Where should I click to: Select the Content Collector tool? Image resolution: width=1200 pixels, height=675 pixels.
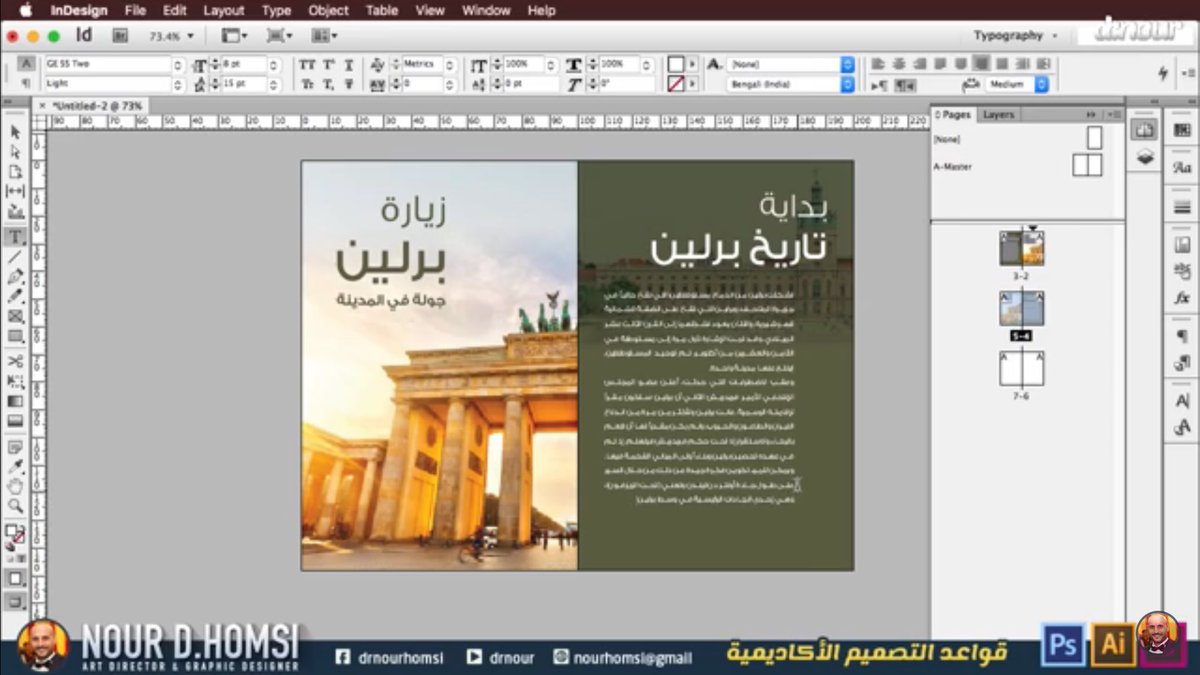tap(15, 212)
